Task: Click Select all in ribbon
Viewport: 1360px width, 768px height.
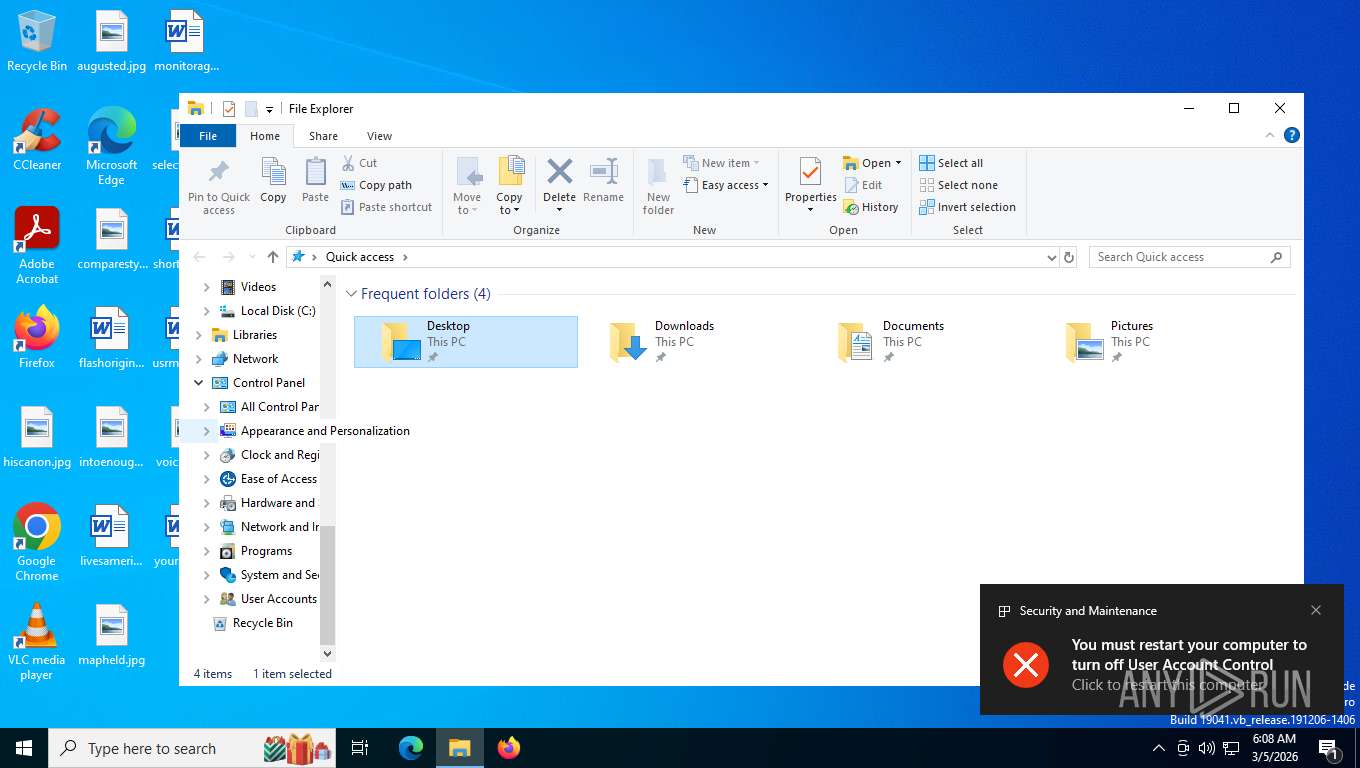Action: [x=951, y=163]
